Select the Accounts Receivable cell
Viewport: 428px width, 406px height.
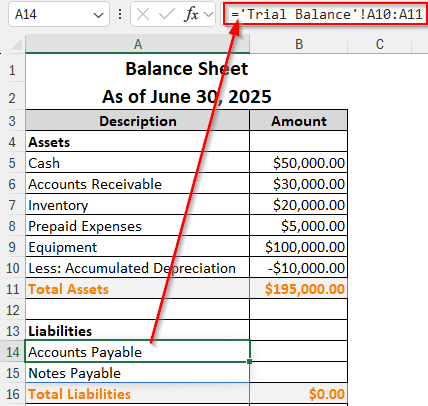tap(138, 184)
